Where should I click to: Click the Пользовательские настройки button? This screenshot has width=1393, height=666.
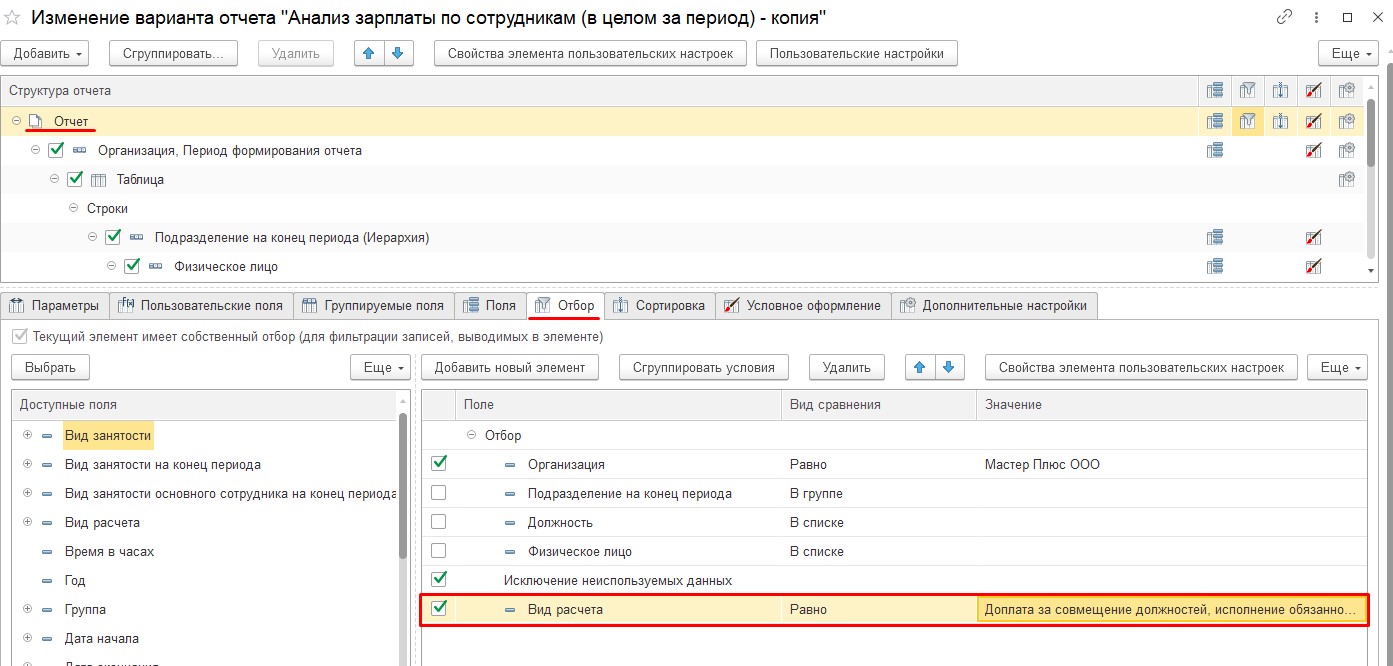(857, 53)
